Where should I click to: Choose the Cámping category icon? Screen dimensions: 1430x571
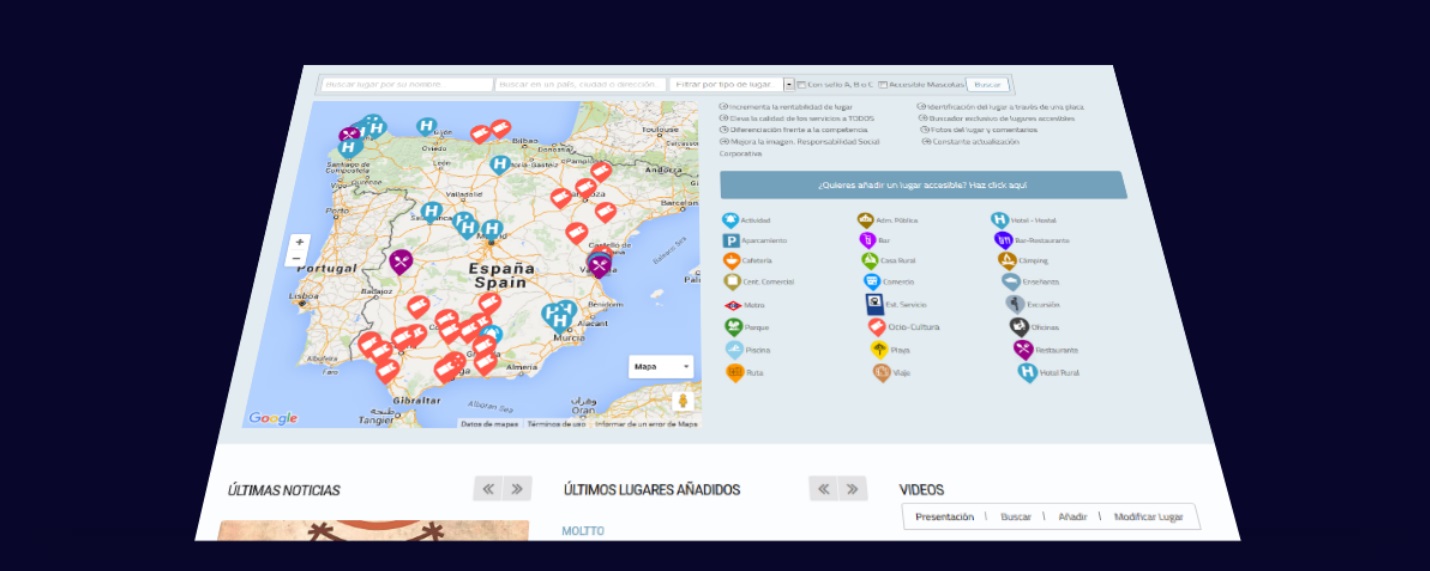1008,260
